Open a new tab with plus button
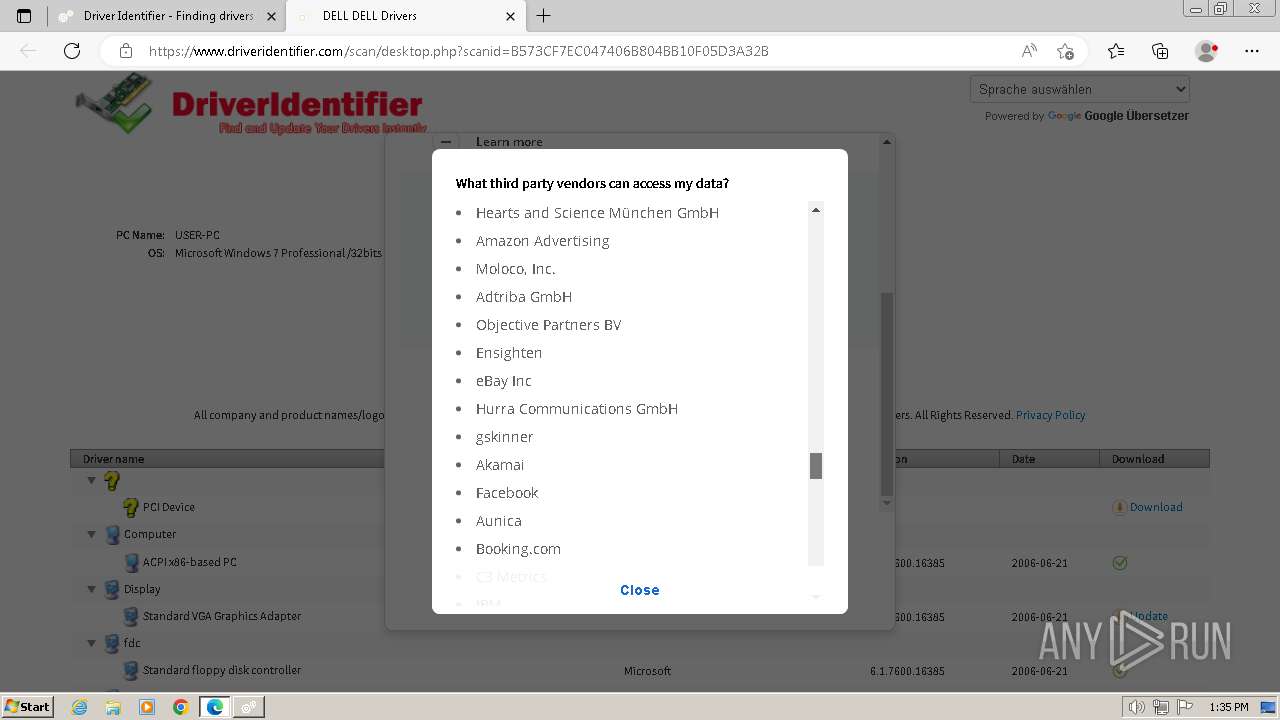 544,16
